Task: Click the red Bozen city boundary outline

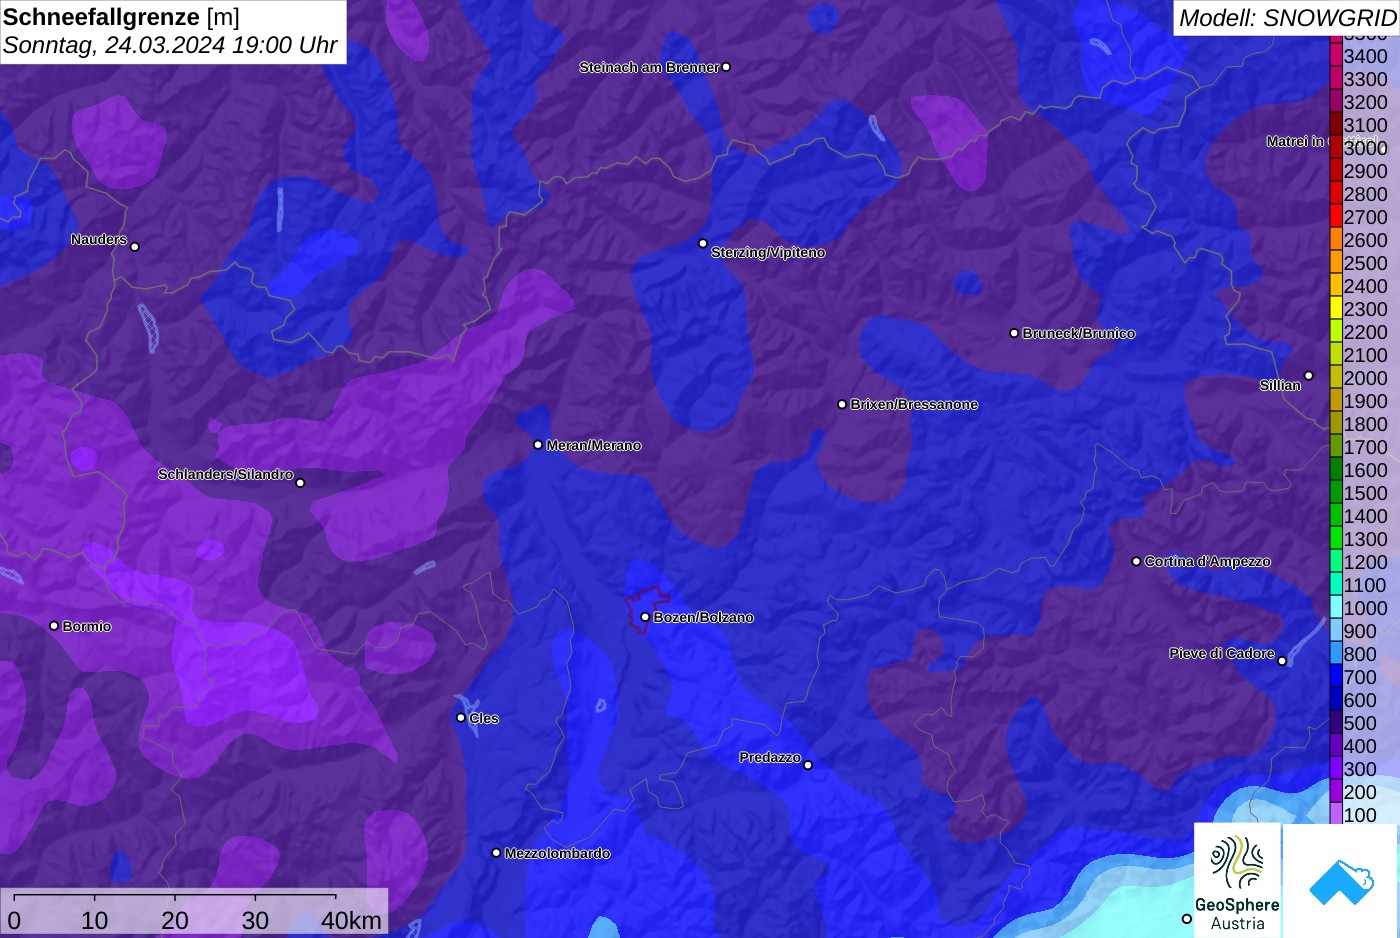Action: (x=647, y=607)
